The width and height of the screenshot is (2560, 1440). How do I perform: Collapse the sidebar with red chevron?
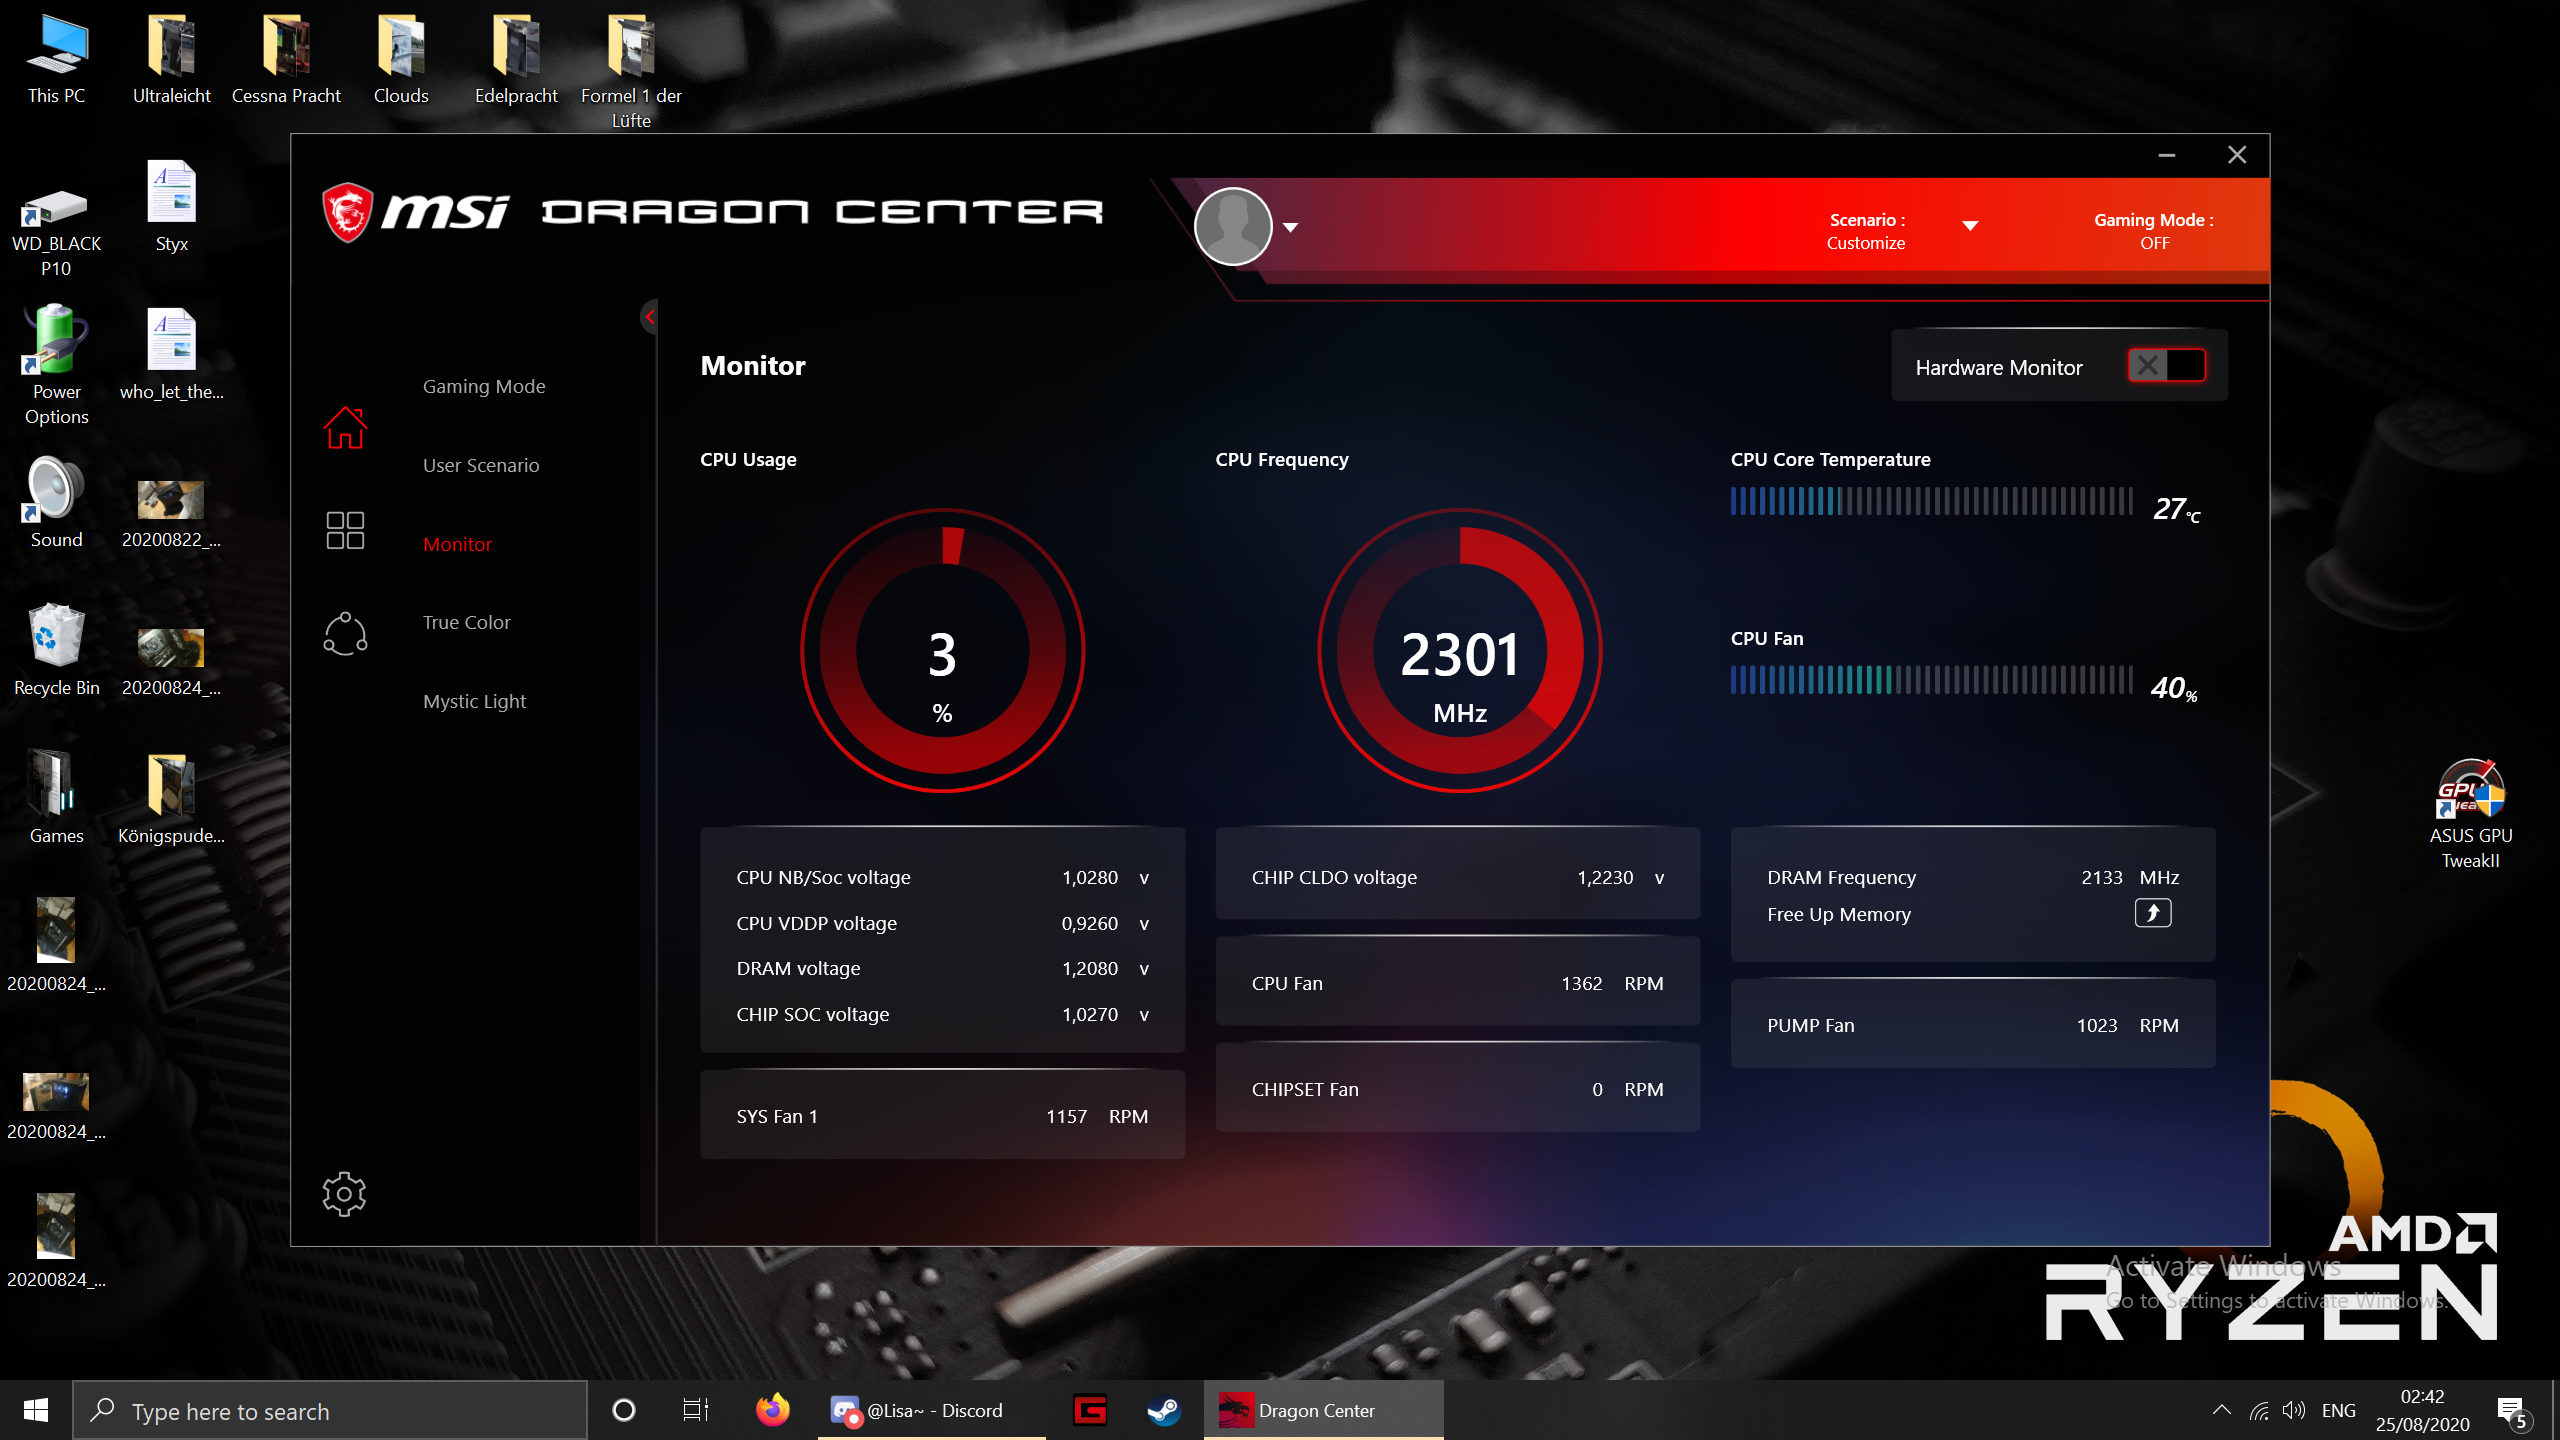pyautogui.click(x=649, y=317)
